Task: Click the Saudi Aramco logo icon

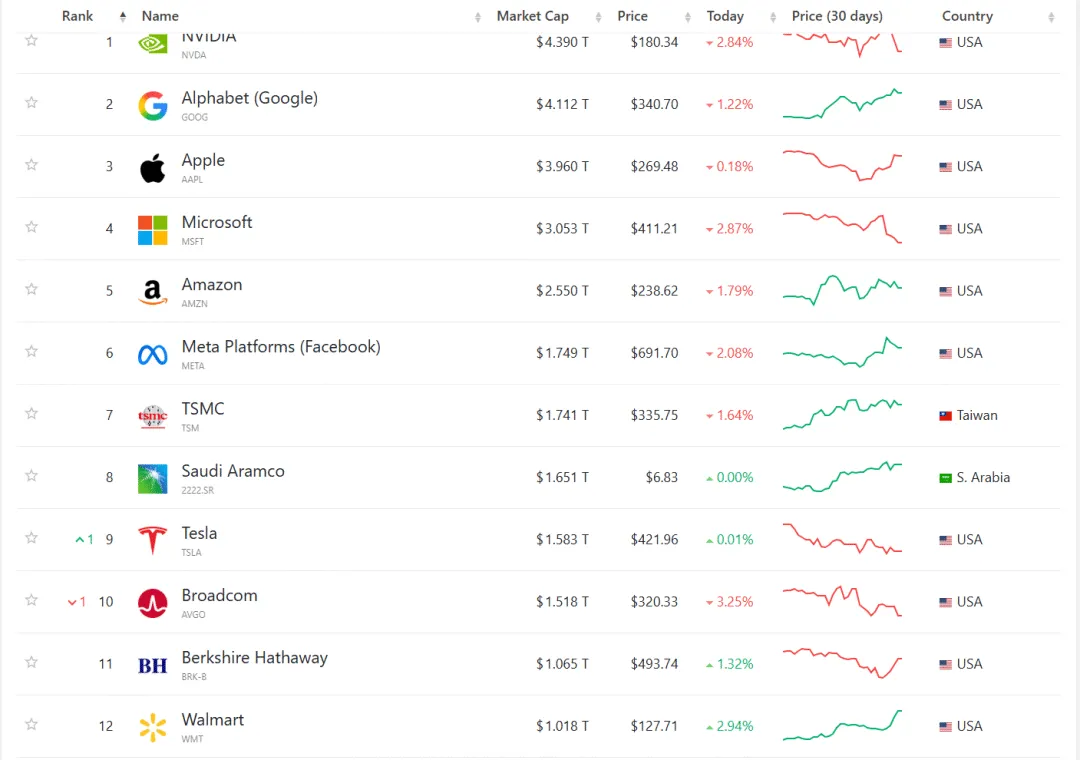Action: click(x=153, y=478)
